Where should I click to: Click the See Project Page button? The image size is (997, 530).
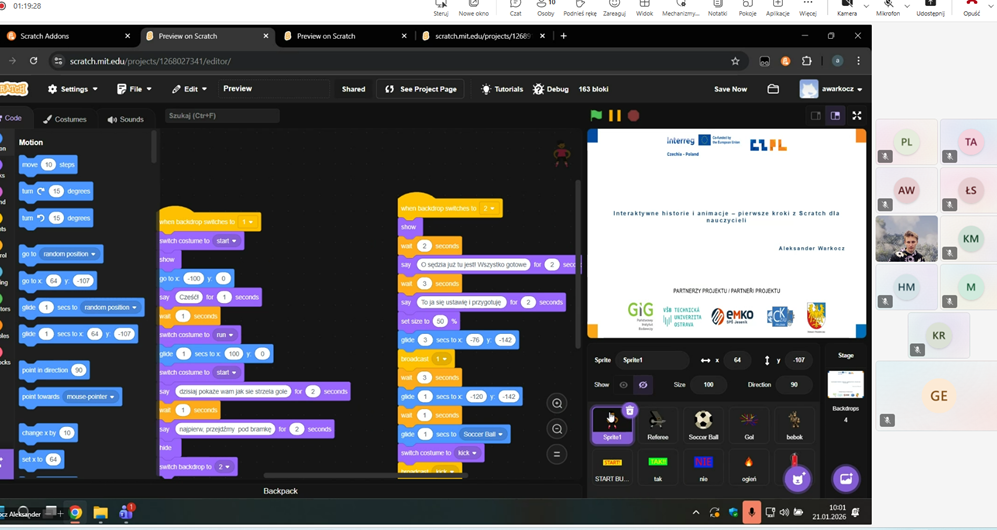[x=422, y=89]
